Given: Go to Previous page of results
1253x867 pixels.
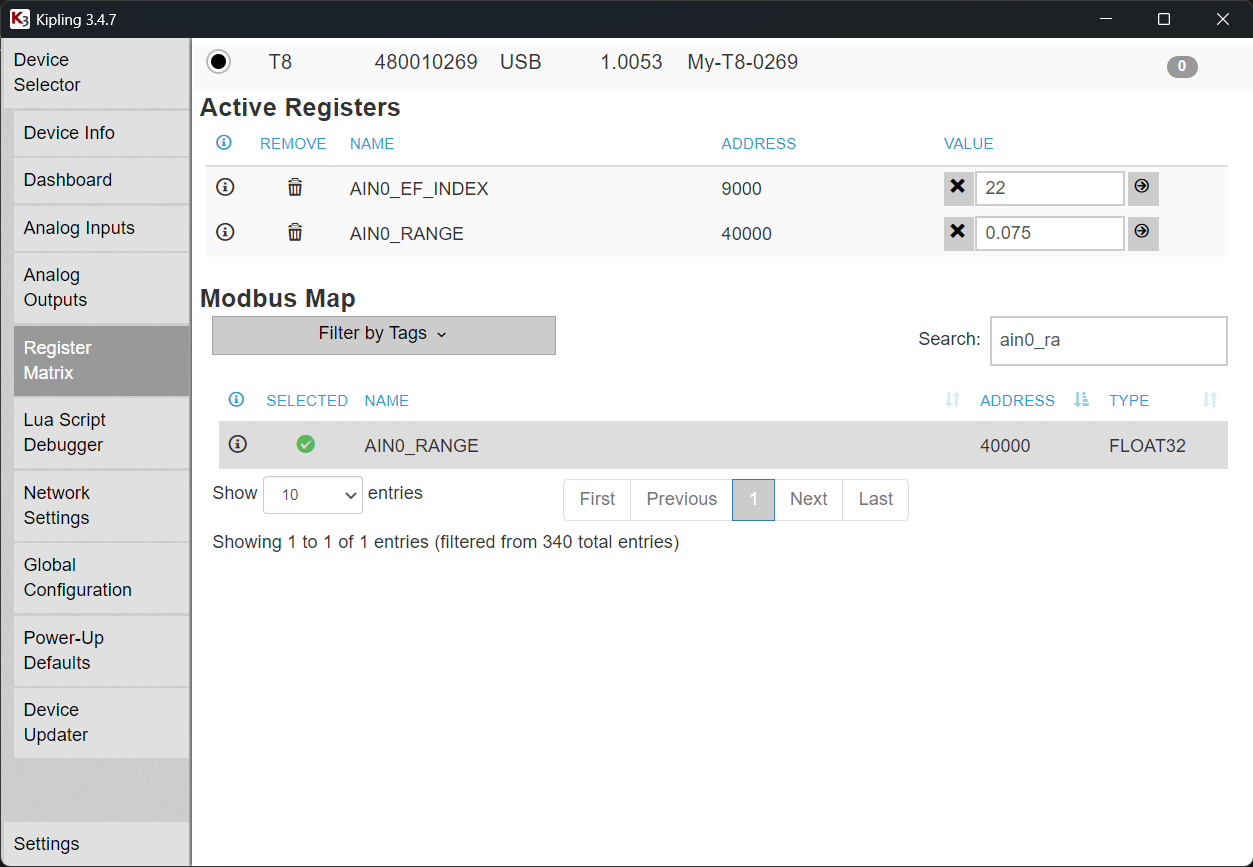Looking at the screenshot, I should 682,499.
